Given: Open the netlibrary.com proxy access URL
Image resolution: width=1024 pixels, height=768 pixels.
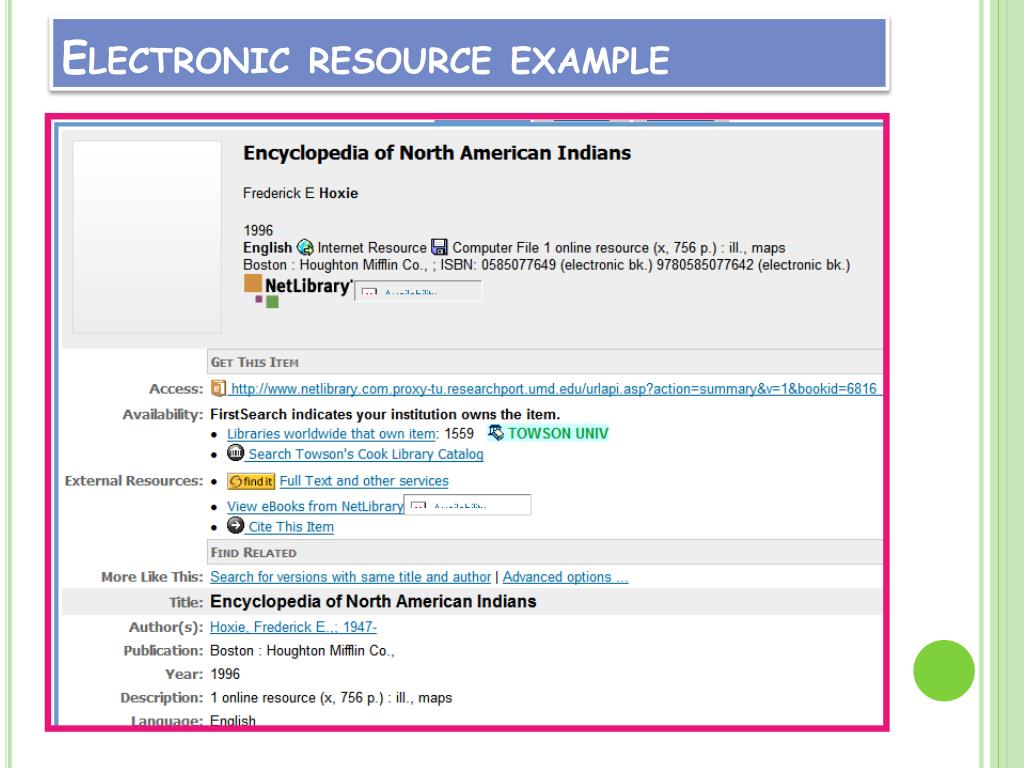Looking at the screenshot, I should pyautogui.click(x=554, y=389).
